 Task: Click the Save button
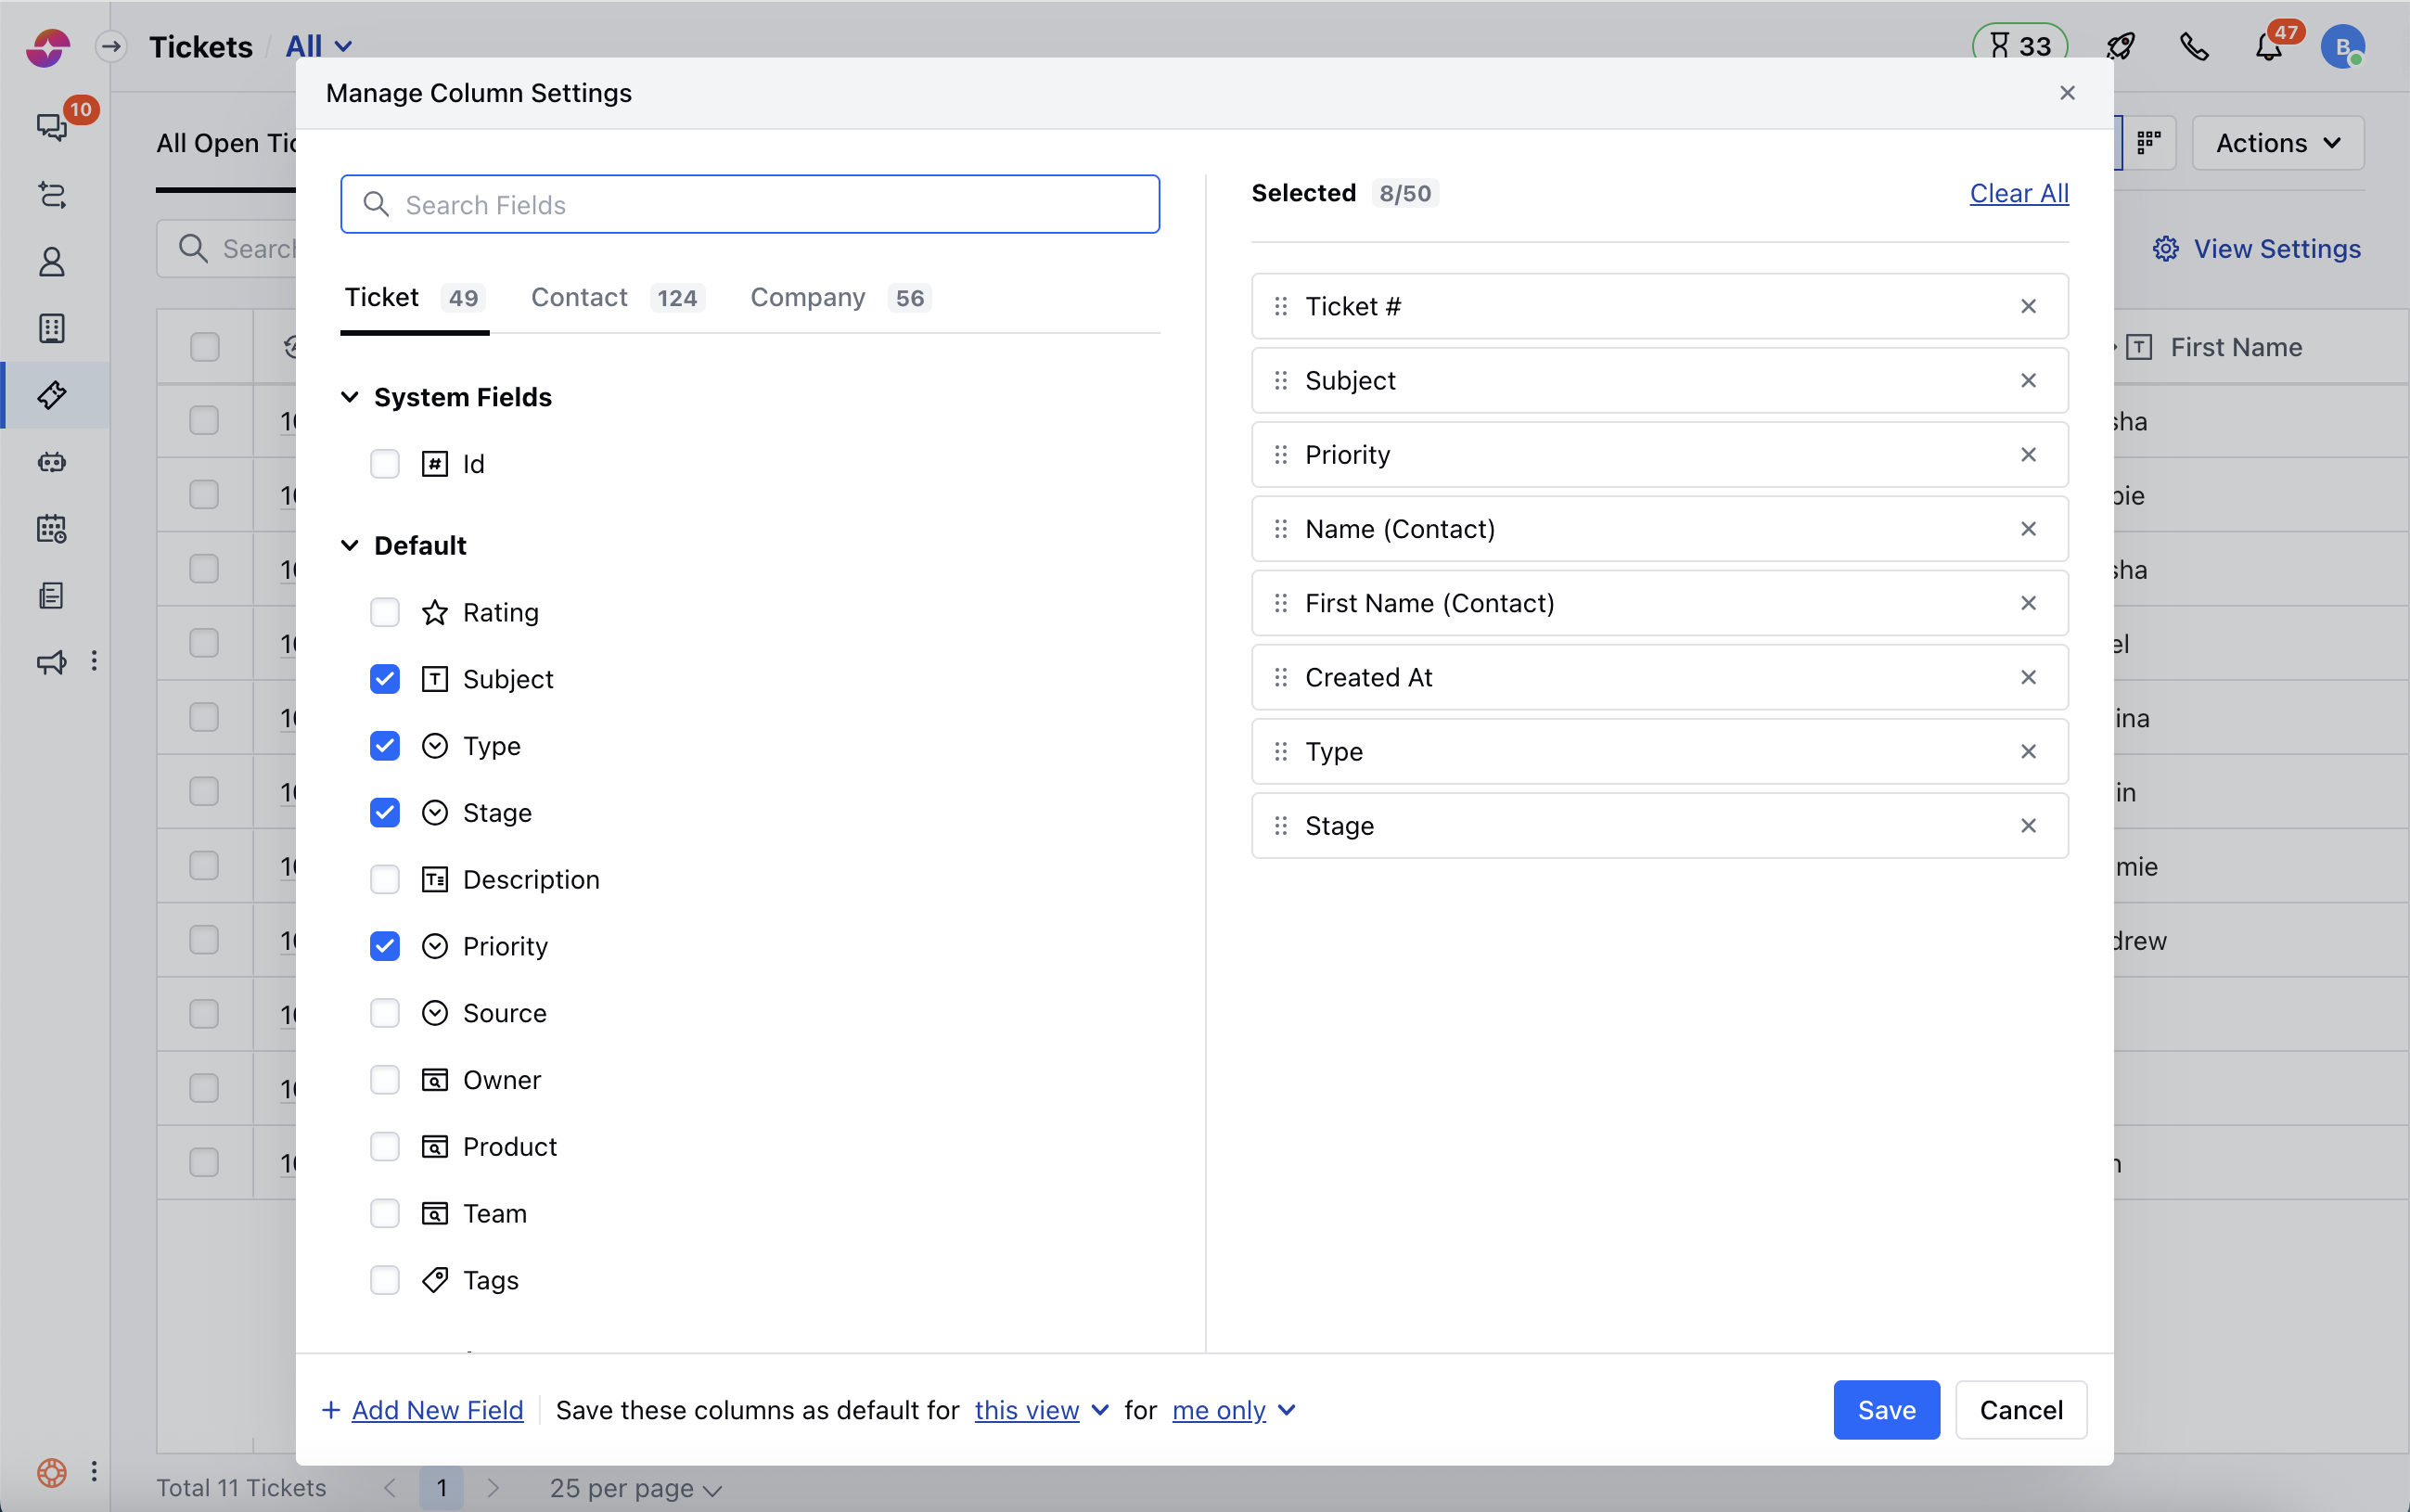(x=1885, y=1410)
